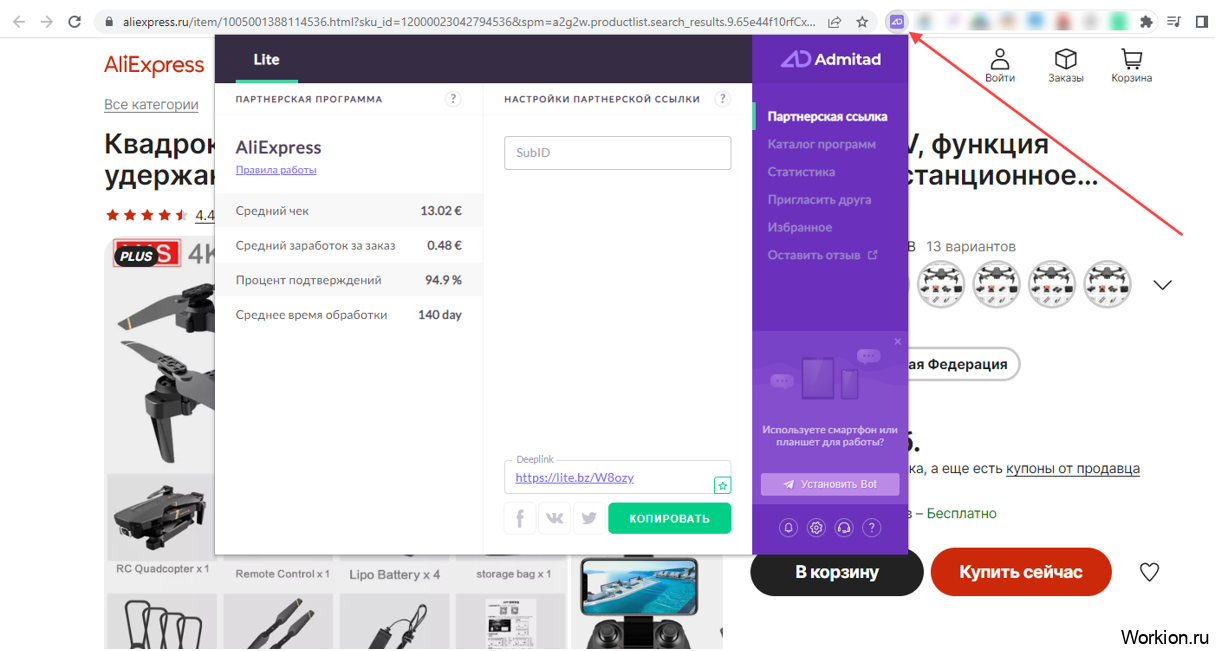
Task: Click the Admitad logo in extension
Action: pyautogui.click(x=831, y=59)
